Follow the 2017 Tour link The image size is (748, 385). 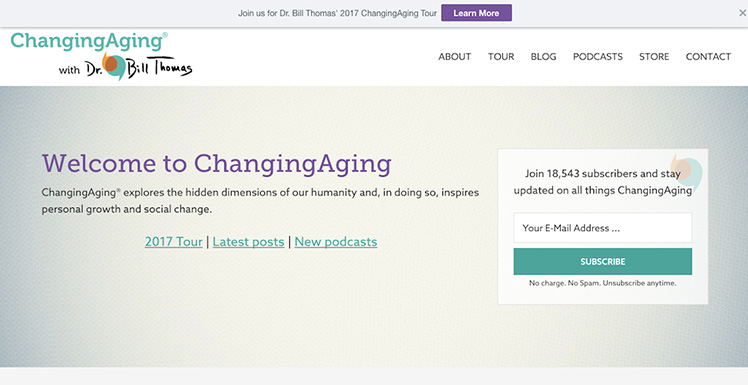pyautogui.click(x=174, y=242)
